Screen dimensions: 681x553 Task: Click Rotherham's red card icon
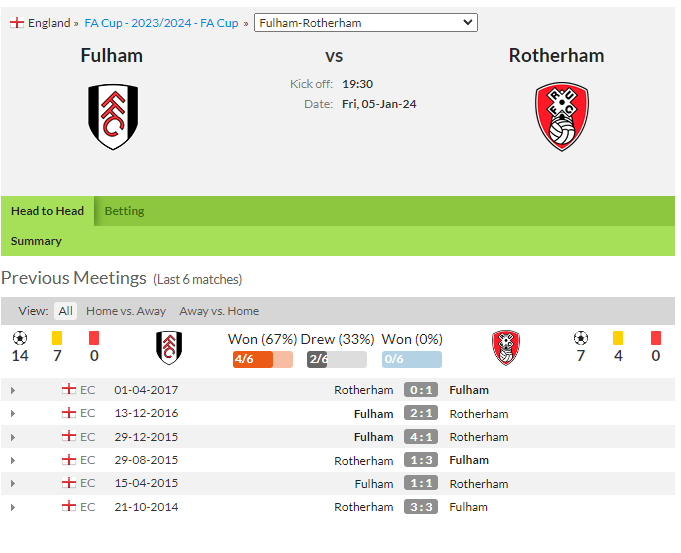[656, 338]
